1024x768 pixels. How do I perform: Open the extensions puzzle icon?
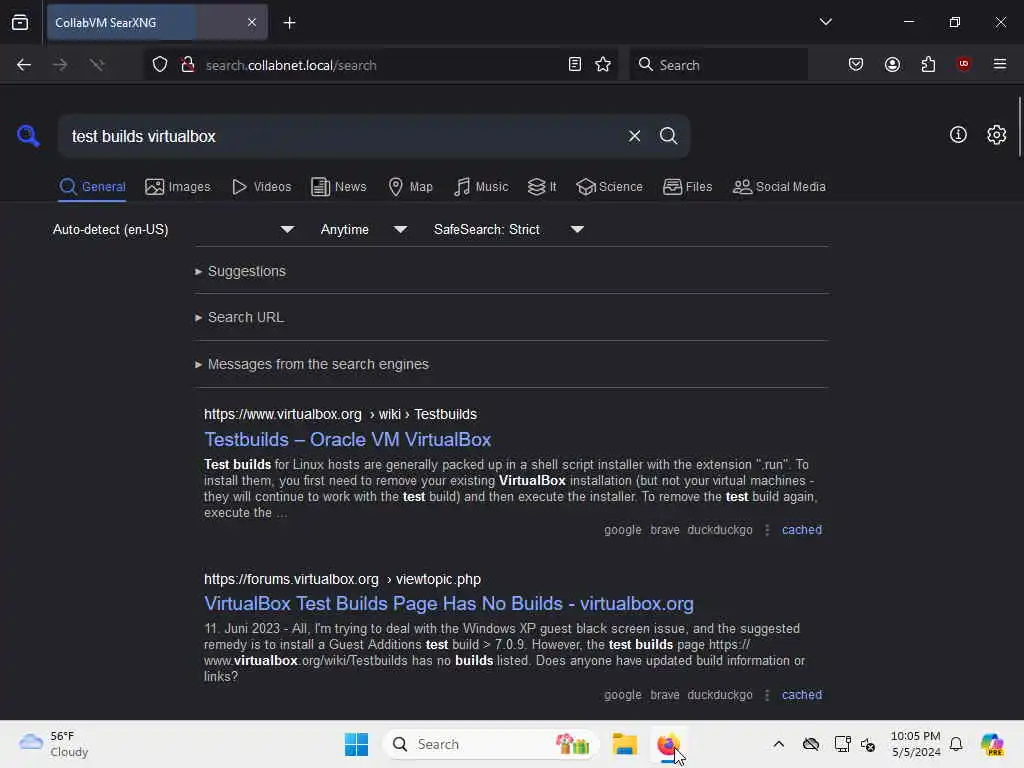coord(928,65)
